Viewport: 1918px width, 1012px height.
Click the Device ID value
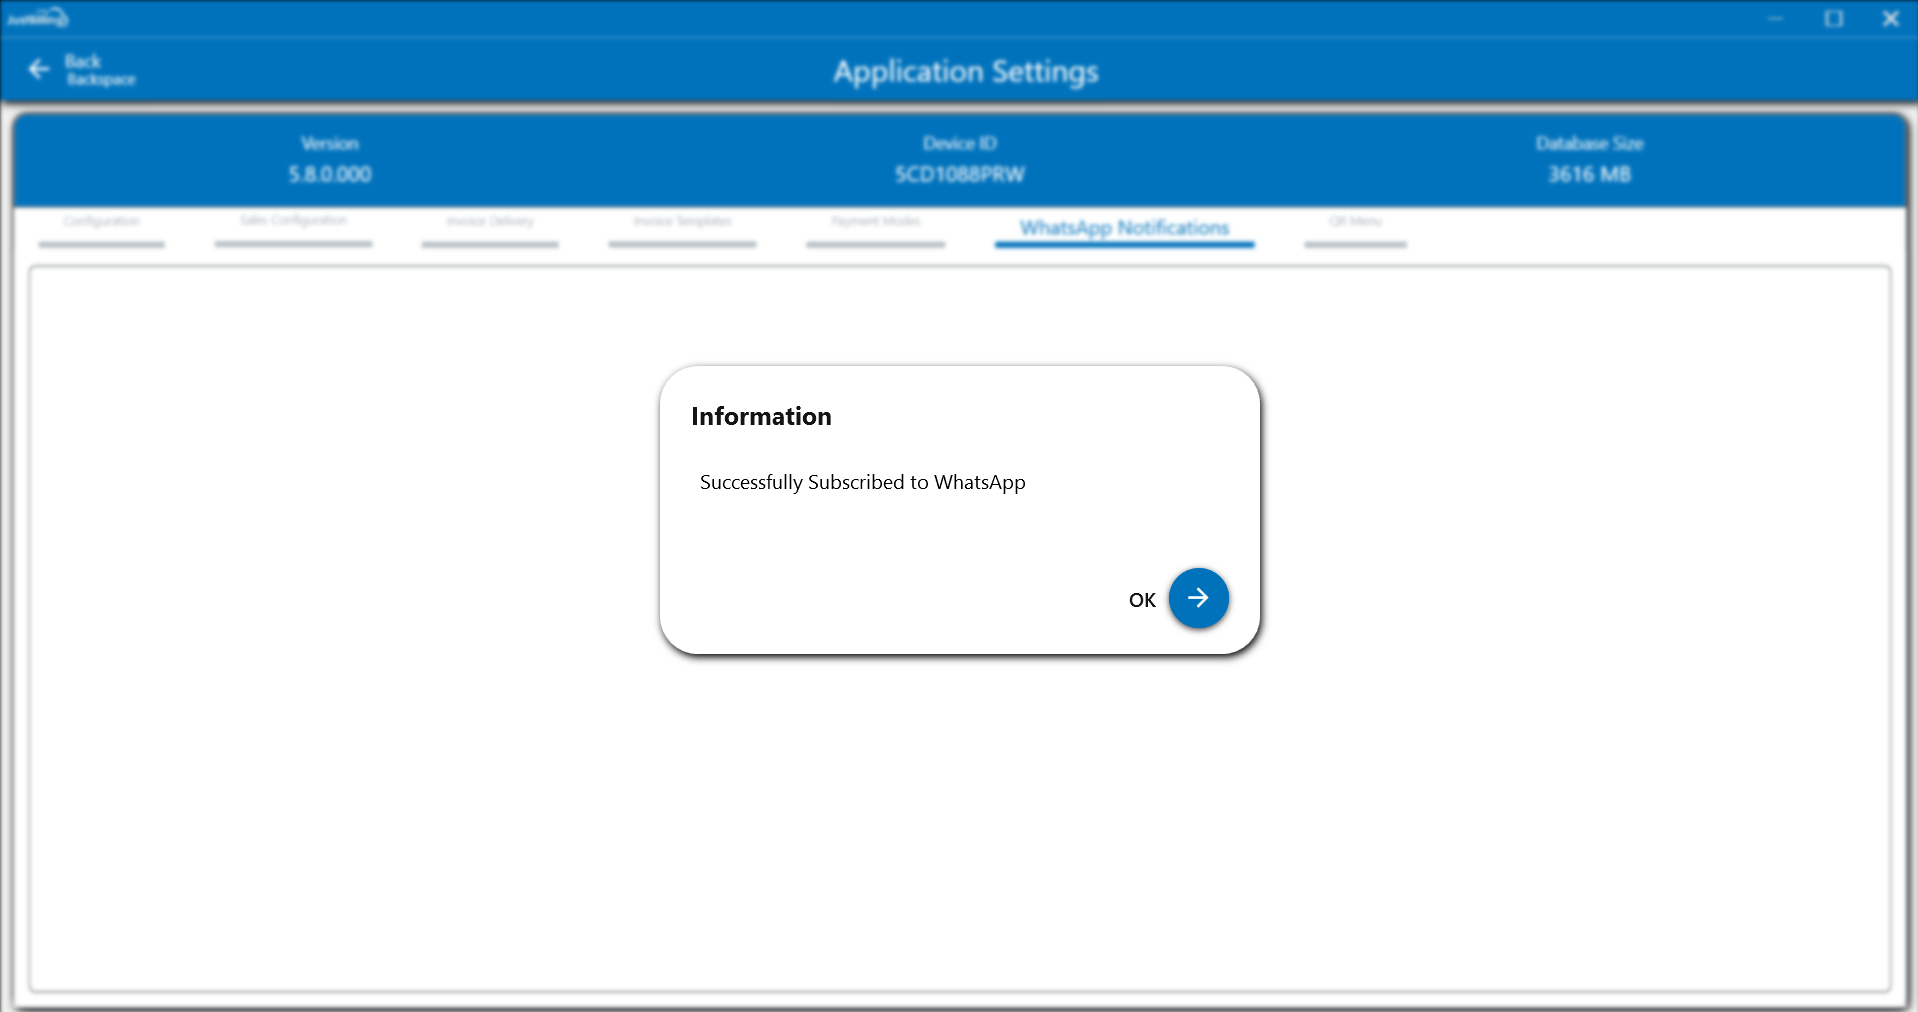(959, 175)
